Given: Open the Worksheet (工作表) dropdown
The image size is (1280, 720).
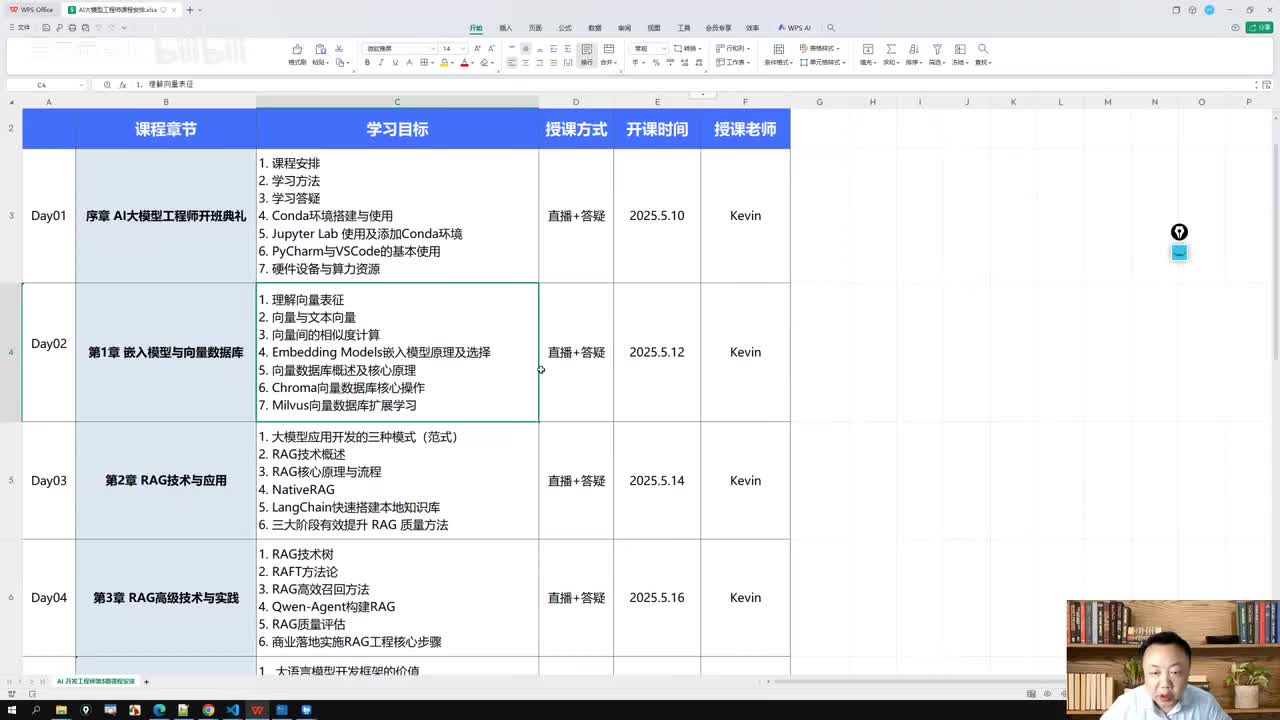Looking at the screenshot, I should pos(734,62).
